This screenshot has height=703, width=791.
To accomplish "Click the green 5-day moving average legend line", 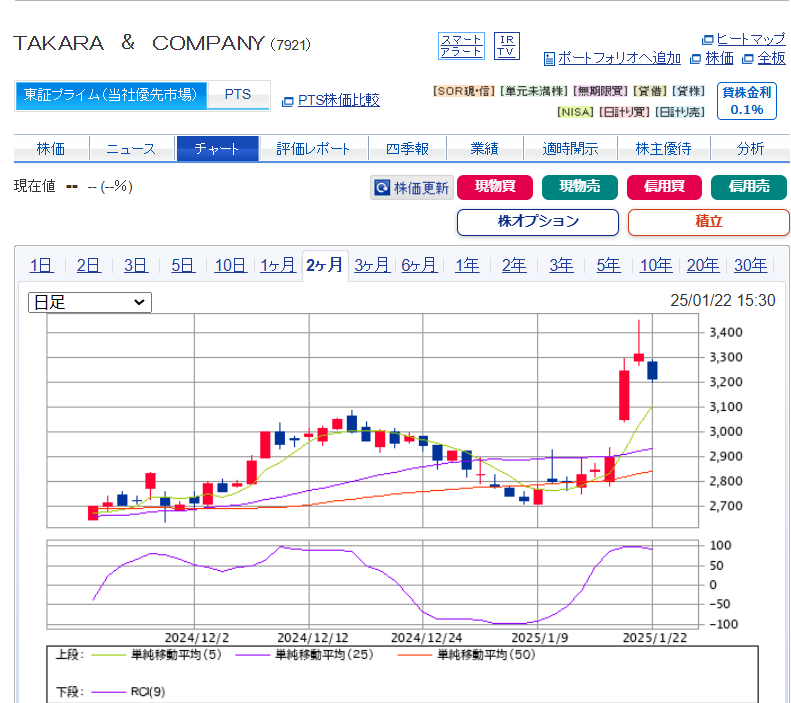I will (110, 655).
